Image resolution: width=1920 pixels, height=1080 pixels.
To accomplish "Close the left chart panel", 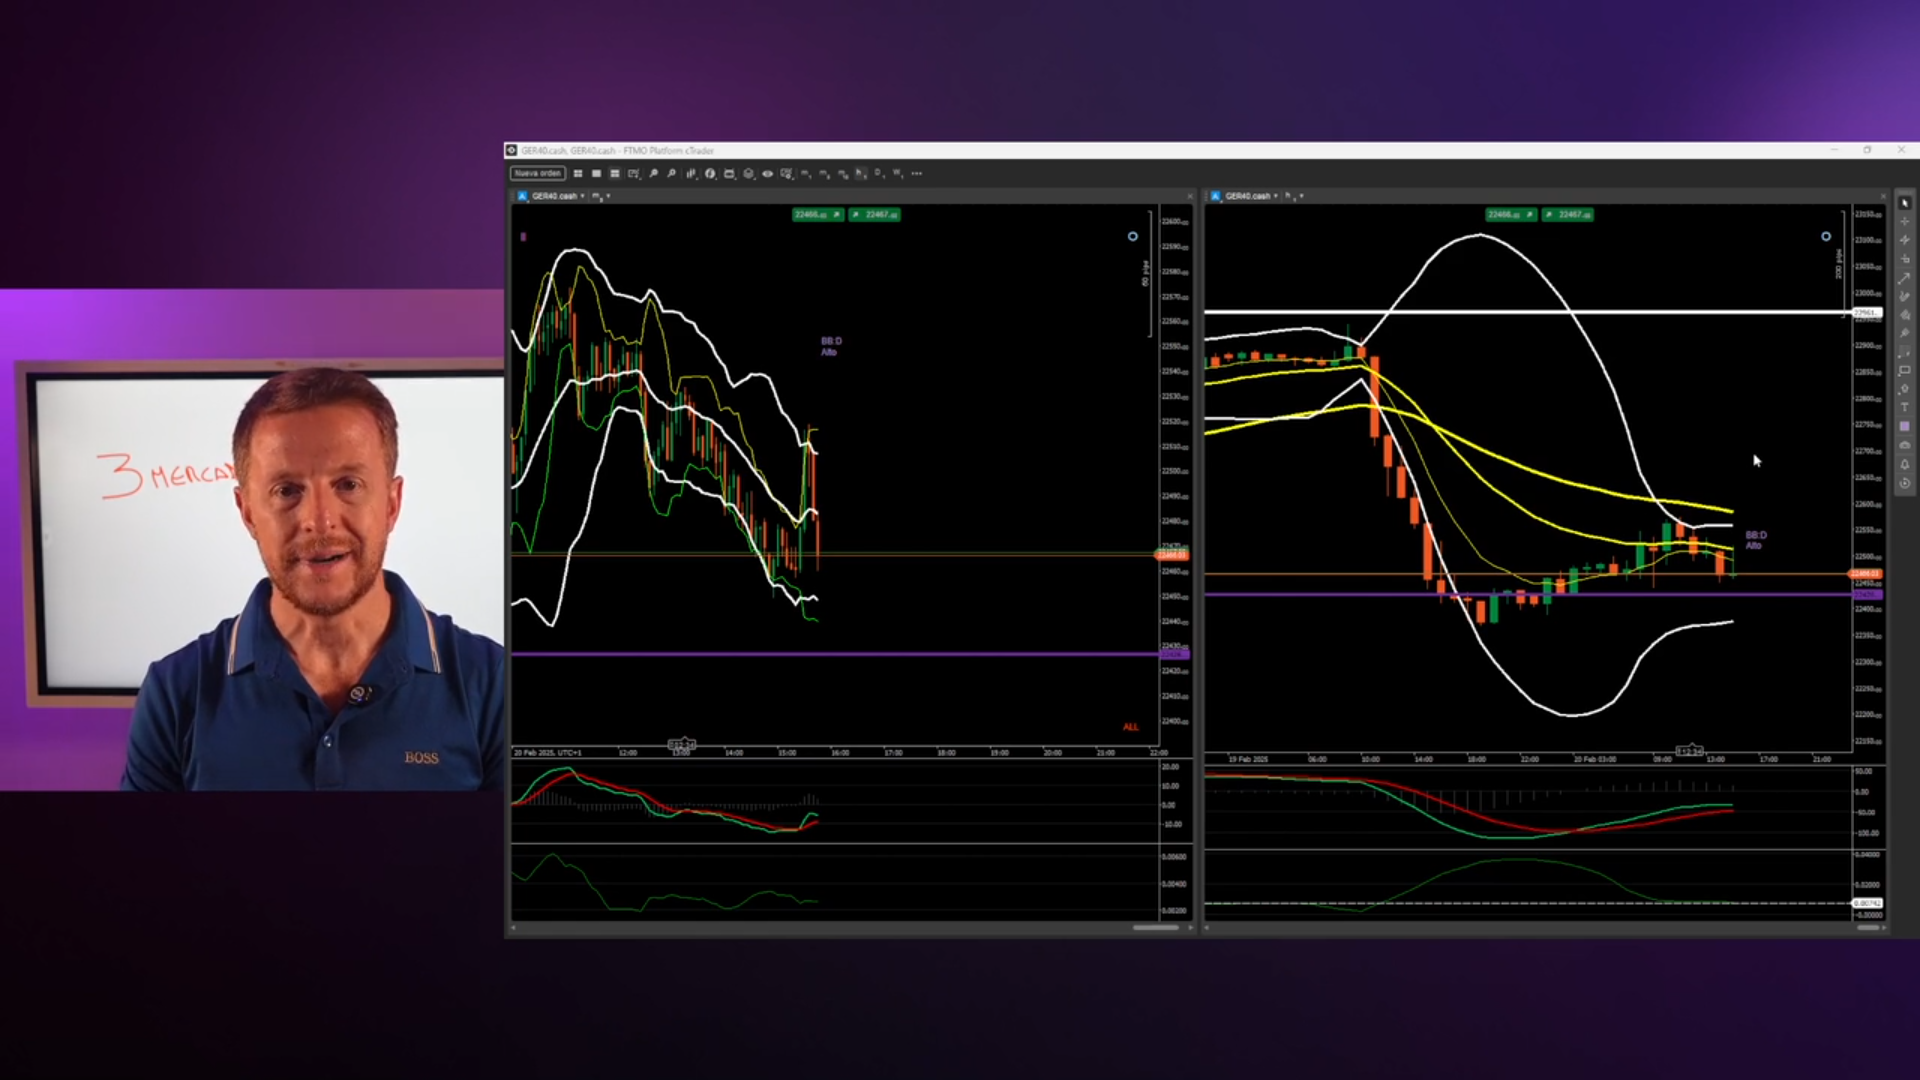I will (1189, 196).
